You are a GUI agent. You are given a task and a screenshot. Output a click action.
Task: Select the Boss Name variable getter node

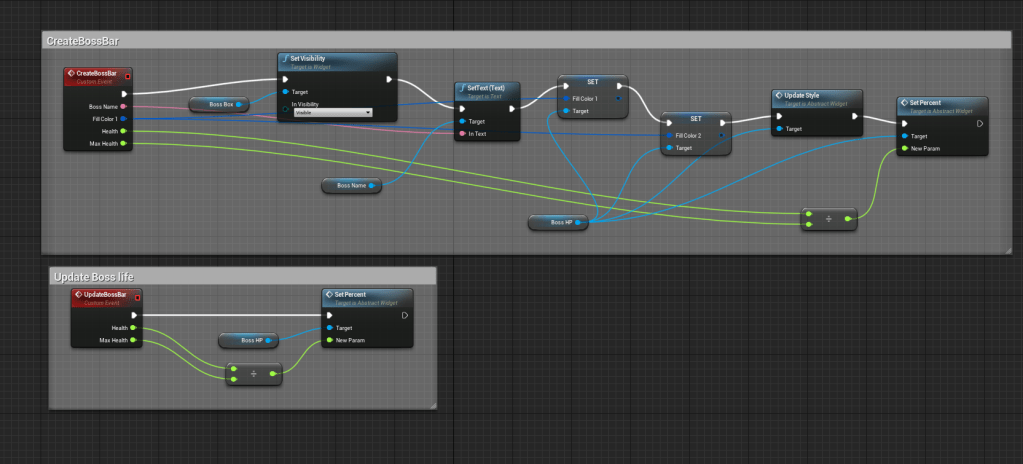(x=351, y=185)
